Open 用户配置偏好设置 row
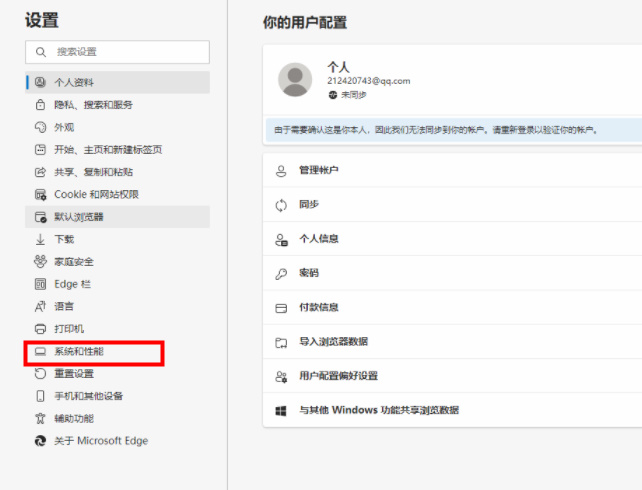The image size is (642, 490). tap(452, 376)
